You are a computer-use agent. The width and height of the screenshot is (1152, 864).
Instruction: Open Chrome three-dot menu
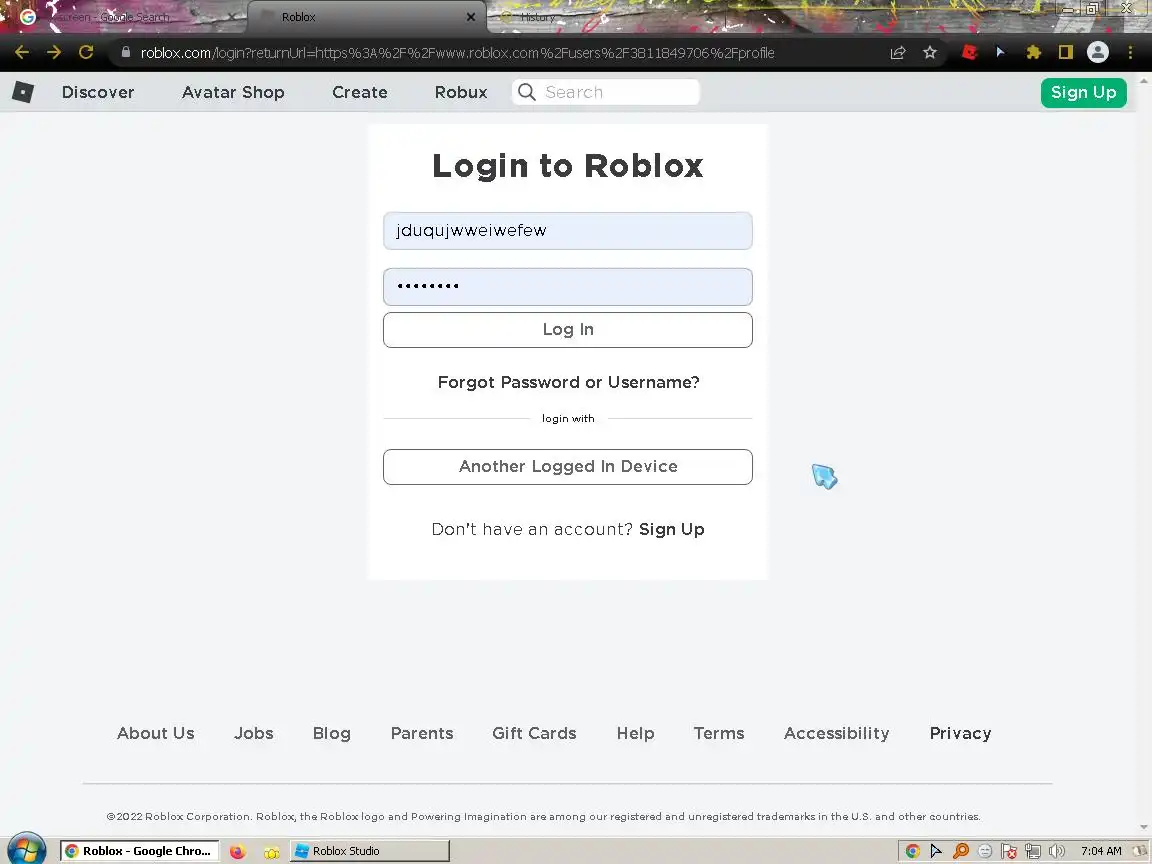tap(1130, 52)
